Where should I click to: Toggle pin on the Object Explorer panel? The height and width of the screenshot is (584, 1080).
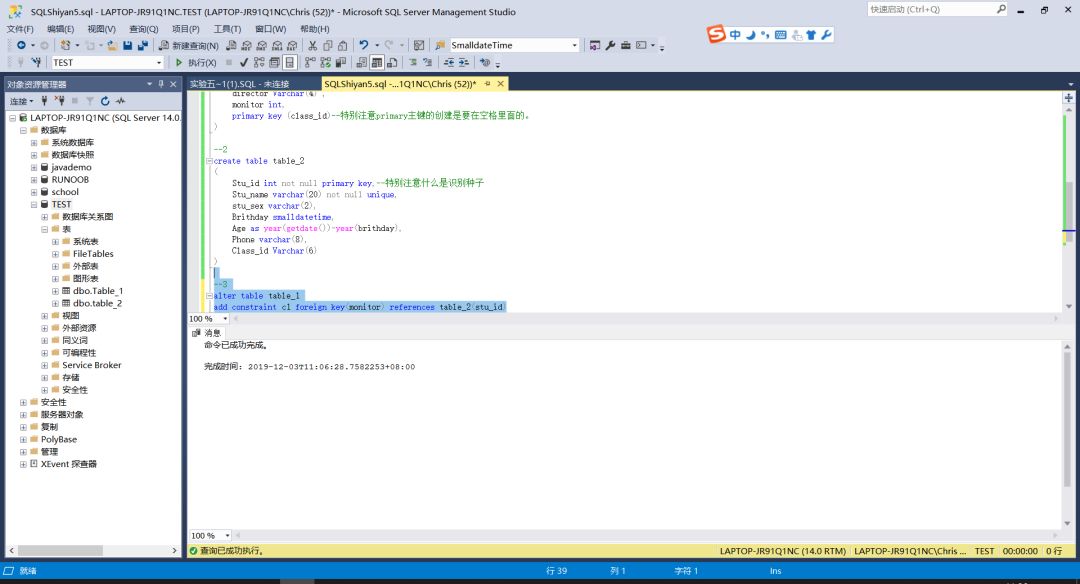point(160,84)
